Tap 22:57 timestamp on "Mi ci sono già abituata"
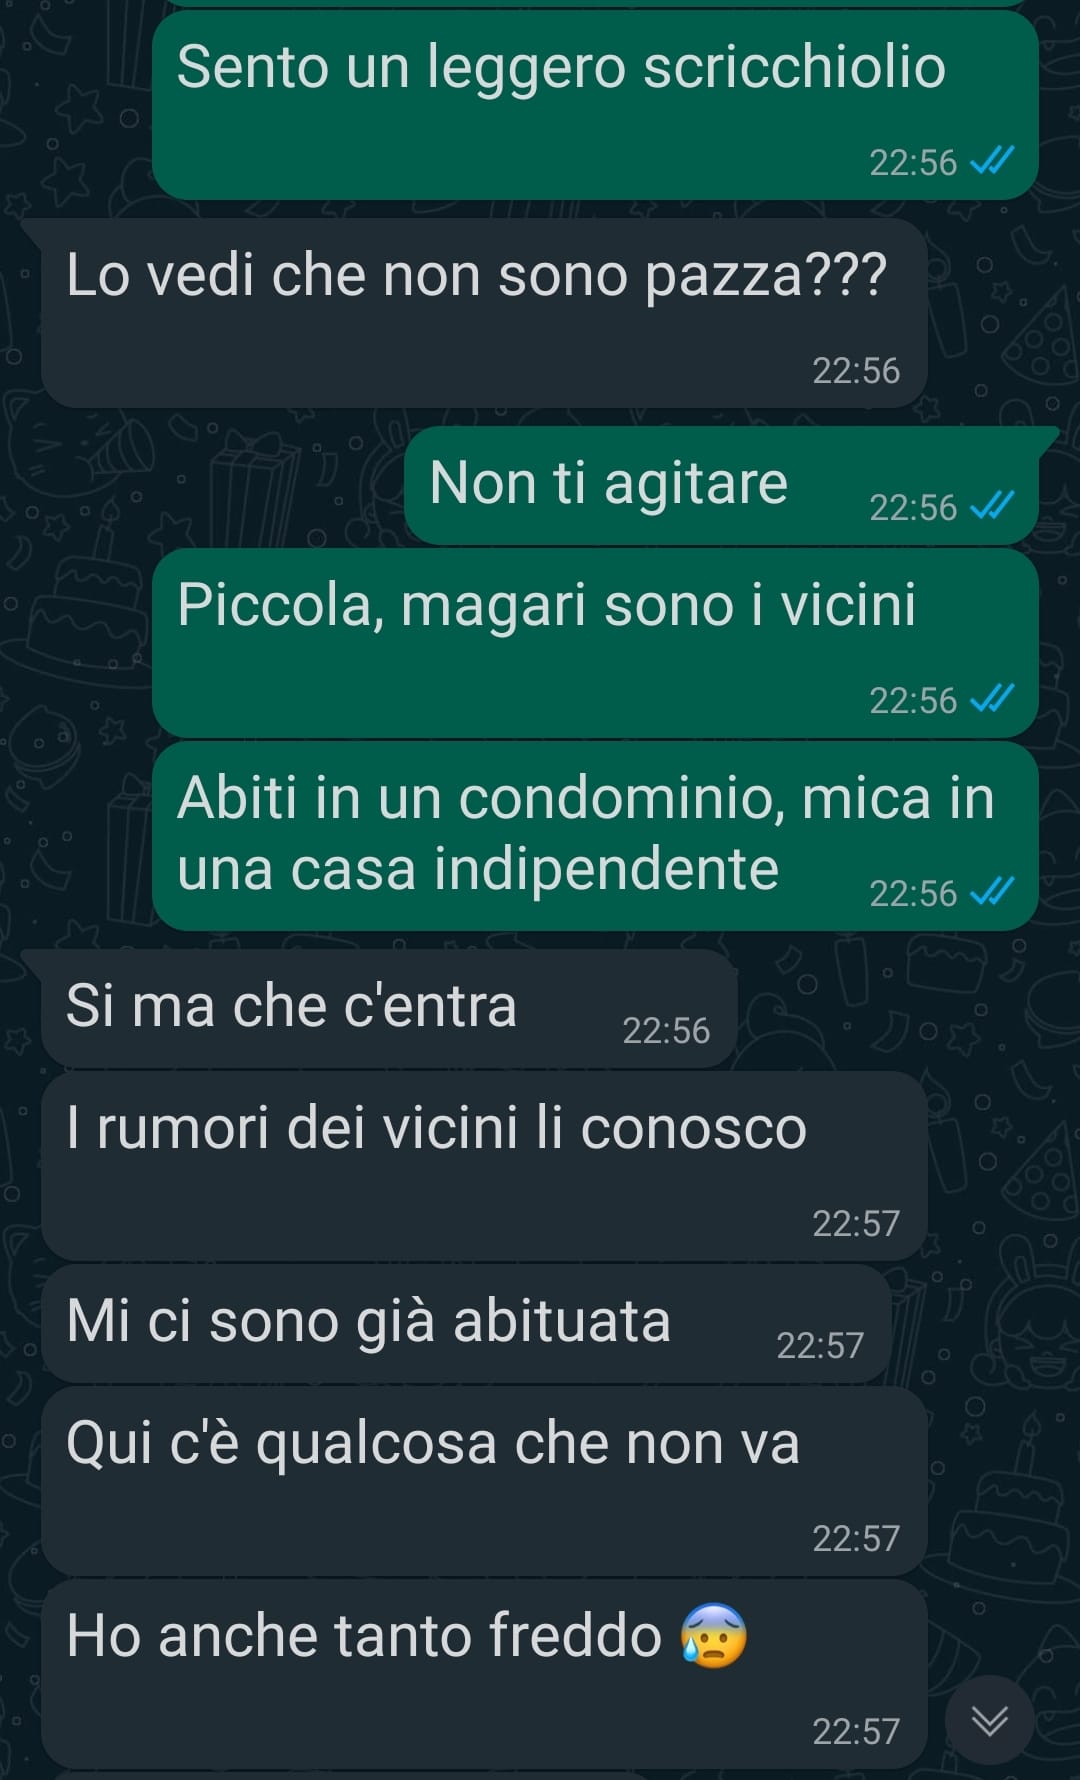 click(820, 1345)
